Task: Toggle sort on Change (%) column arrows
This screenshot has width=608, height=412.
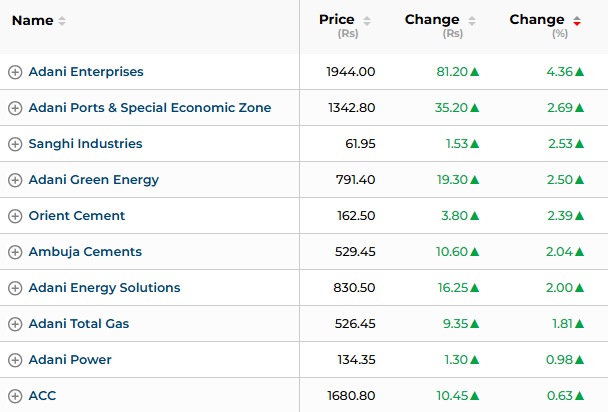Action: tap(577, 21)
